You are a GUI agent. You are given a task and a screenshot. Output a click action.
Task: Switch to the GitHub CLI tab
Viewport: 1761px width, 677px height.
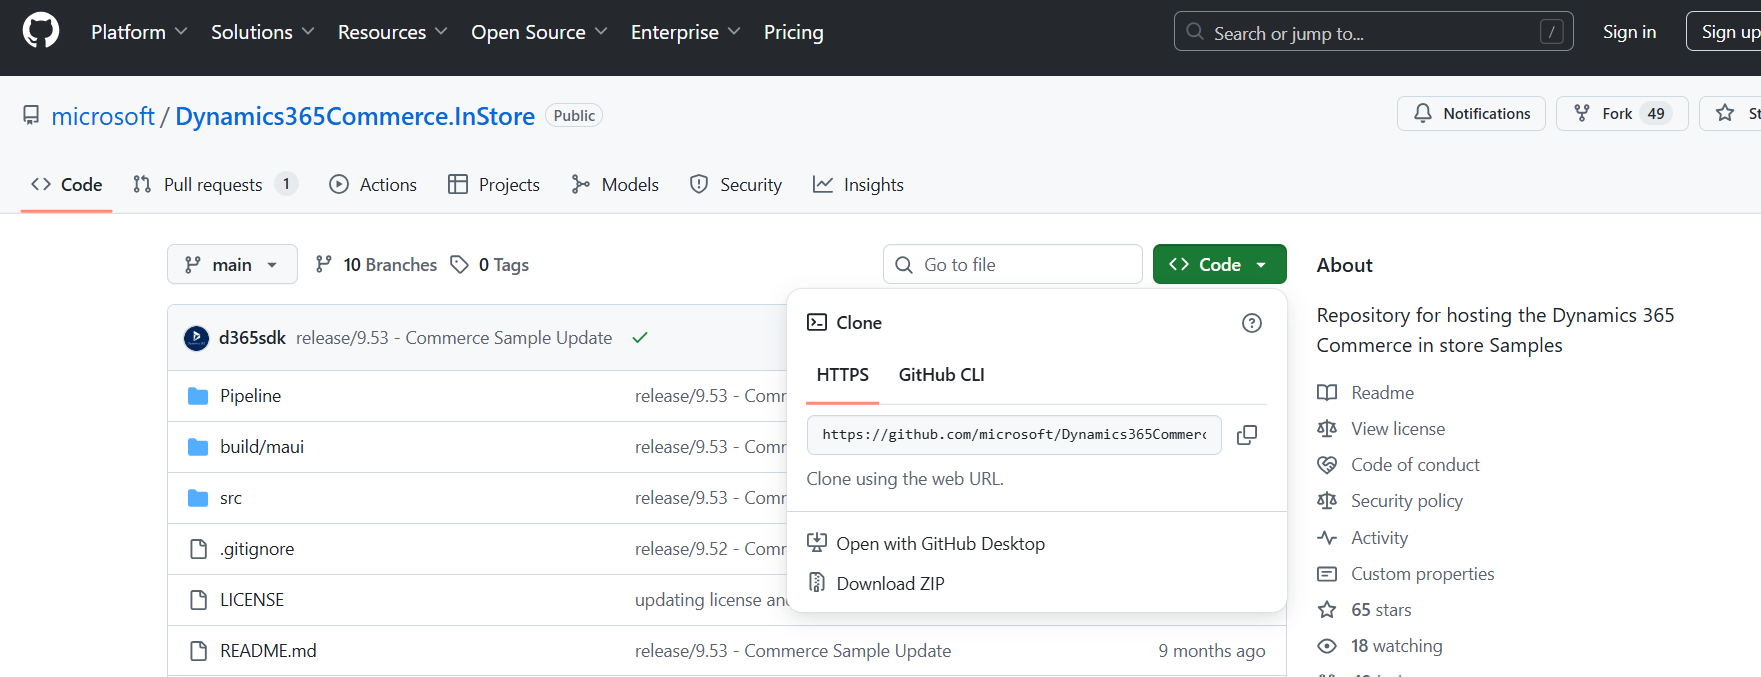point(941,375)
